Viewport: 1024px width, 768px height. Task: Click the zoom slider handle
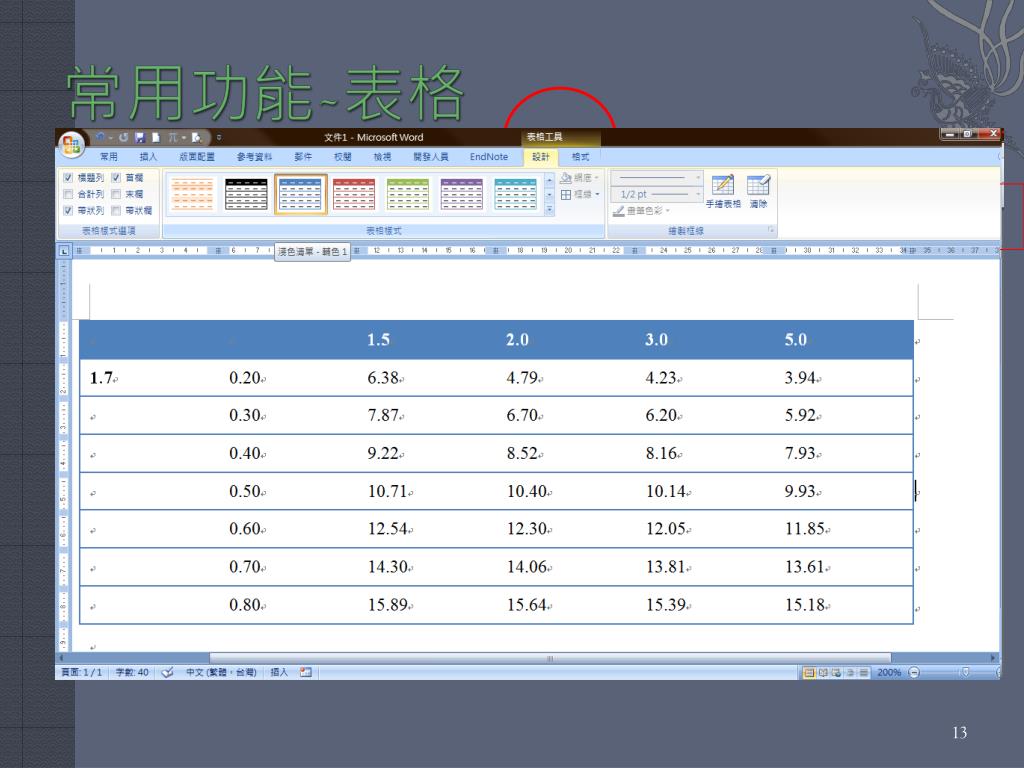pos(965,672)
